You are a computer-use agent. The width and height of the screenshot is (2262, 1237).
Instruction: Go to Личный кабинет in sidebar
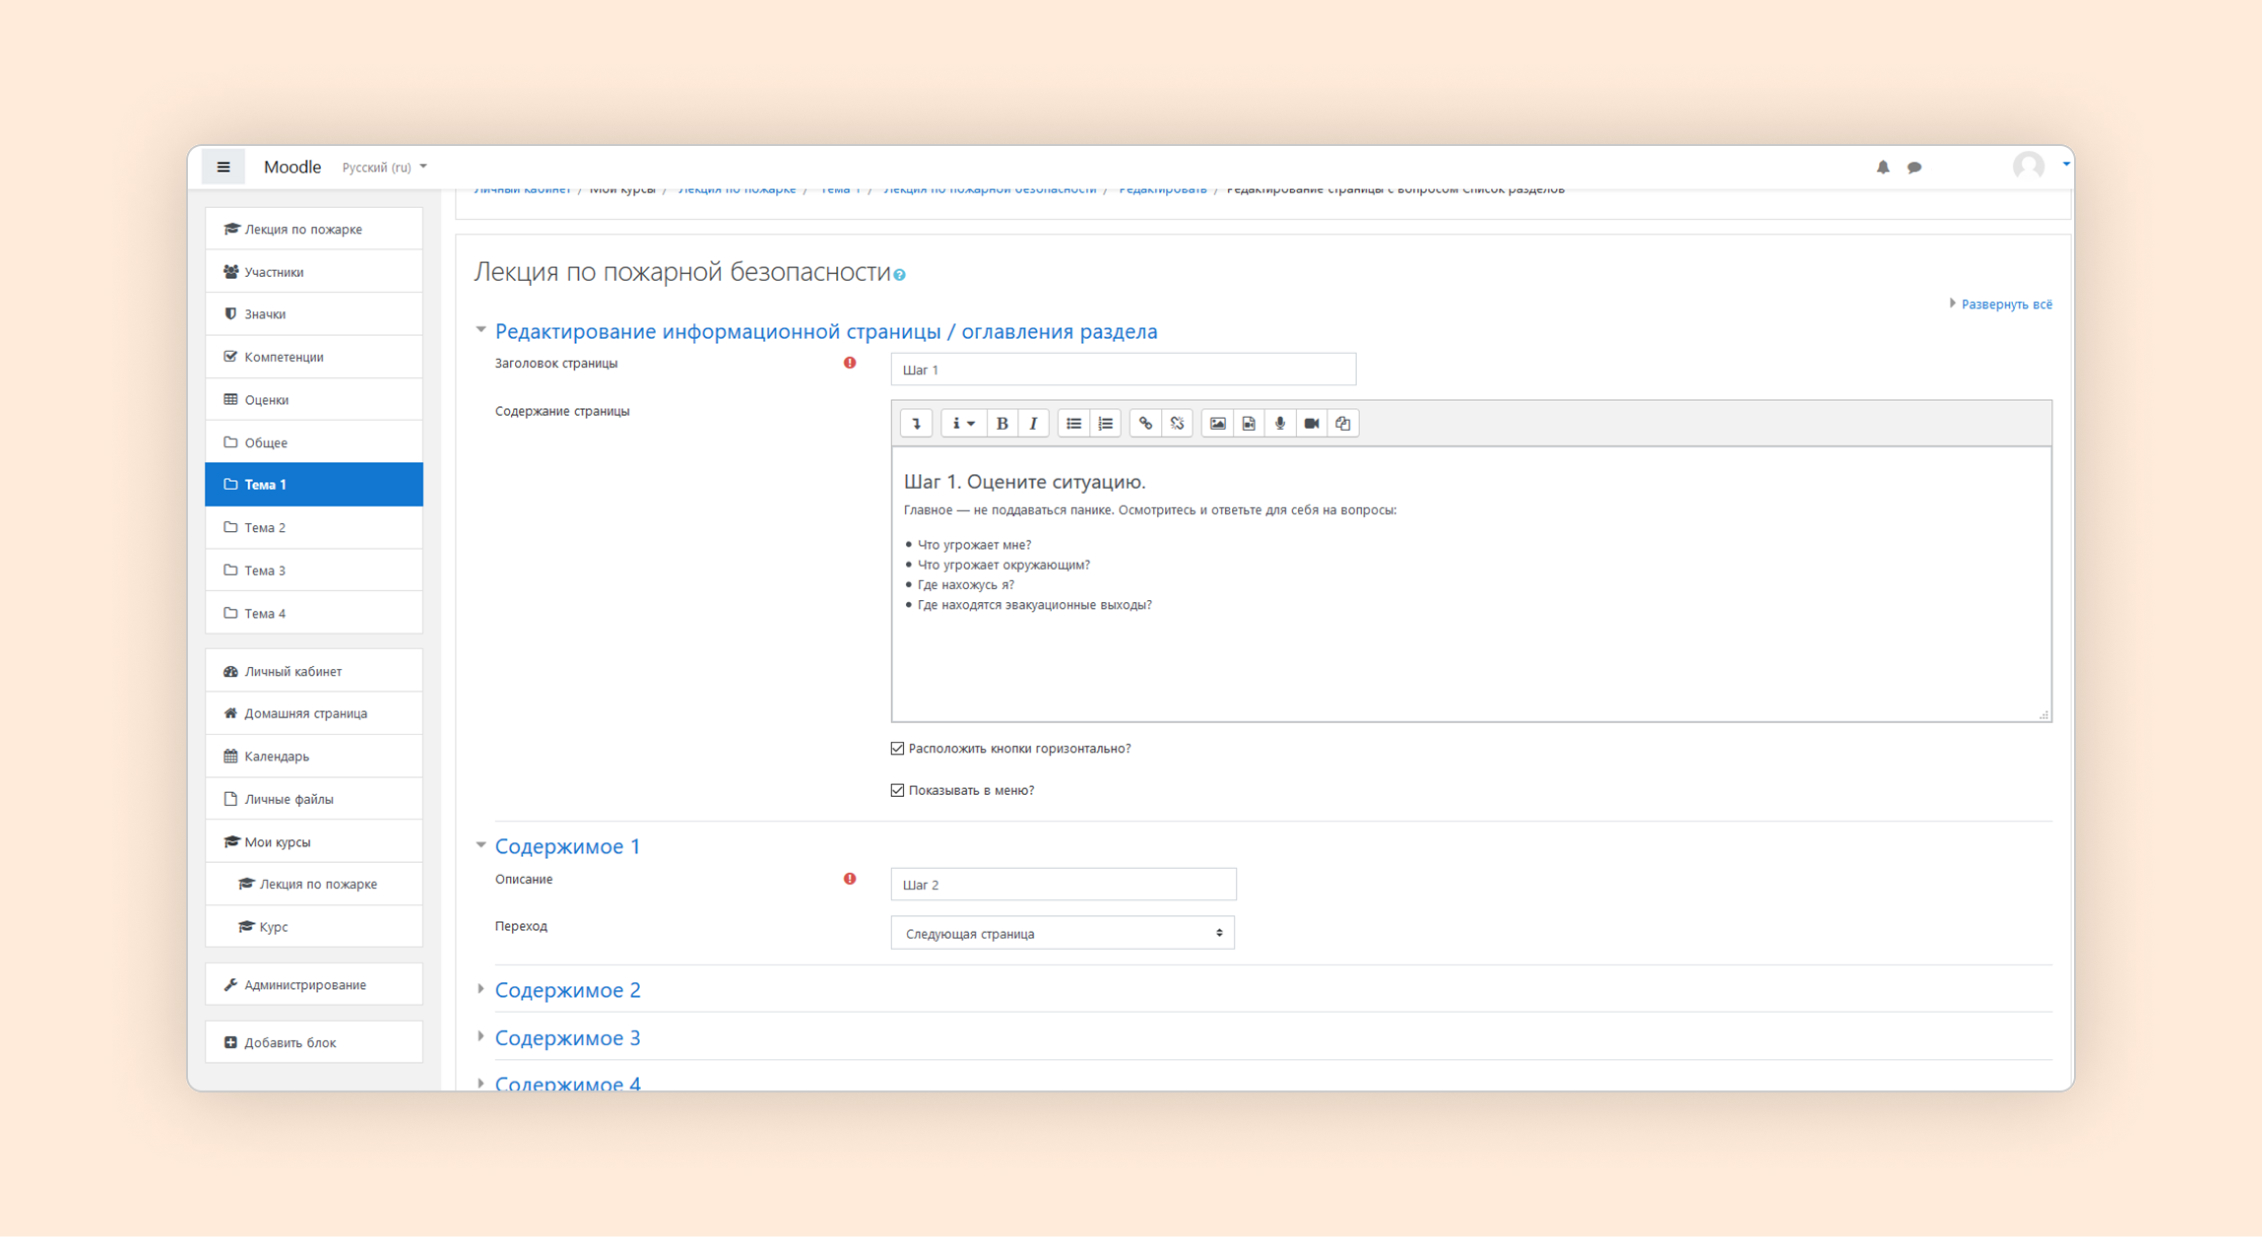click(314, 671)
